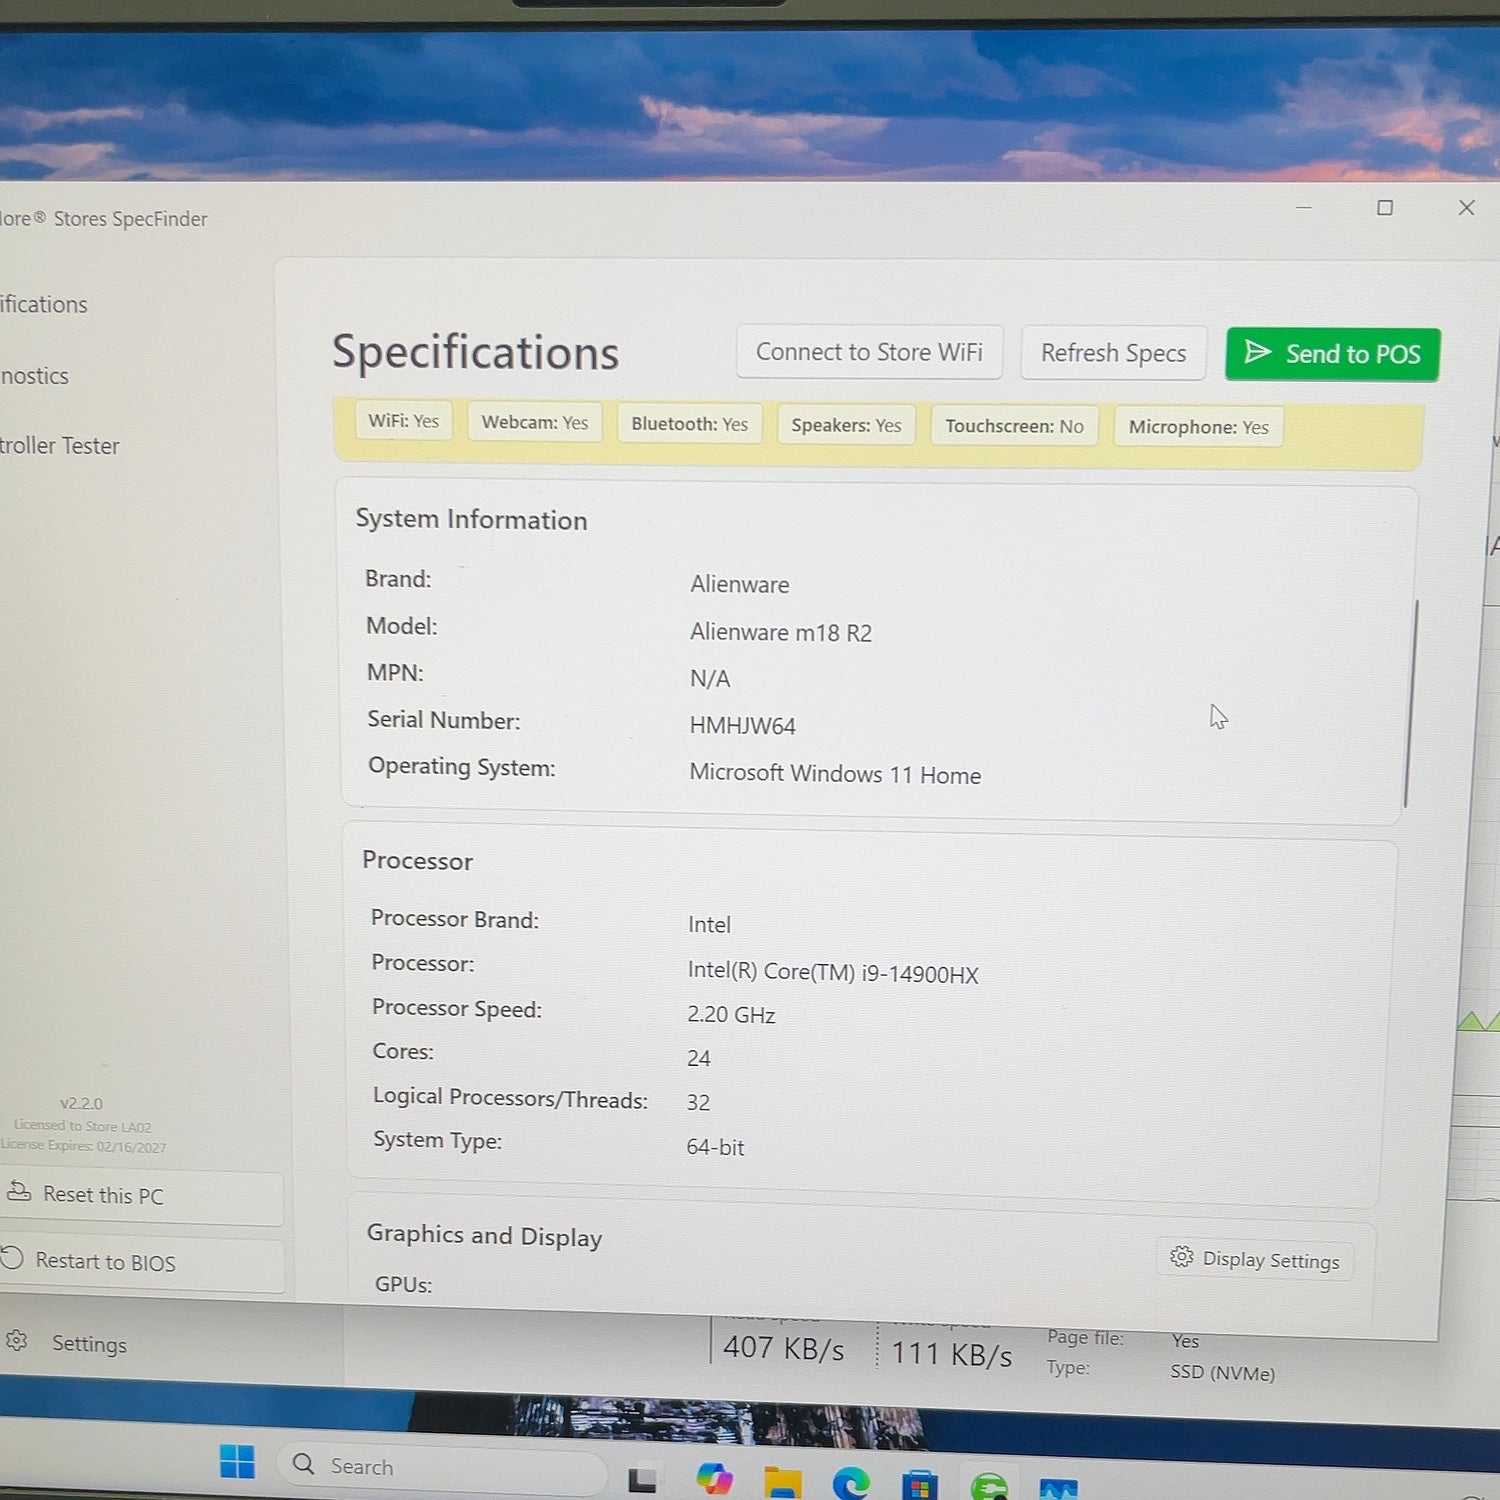
Task: Click the specifications panel vertical scrollbar
Action: pyautogui.click(x=1410, y=703)
